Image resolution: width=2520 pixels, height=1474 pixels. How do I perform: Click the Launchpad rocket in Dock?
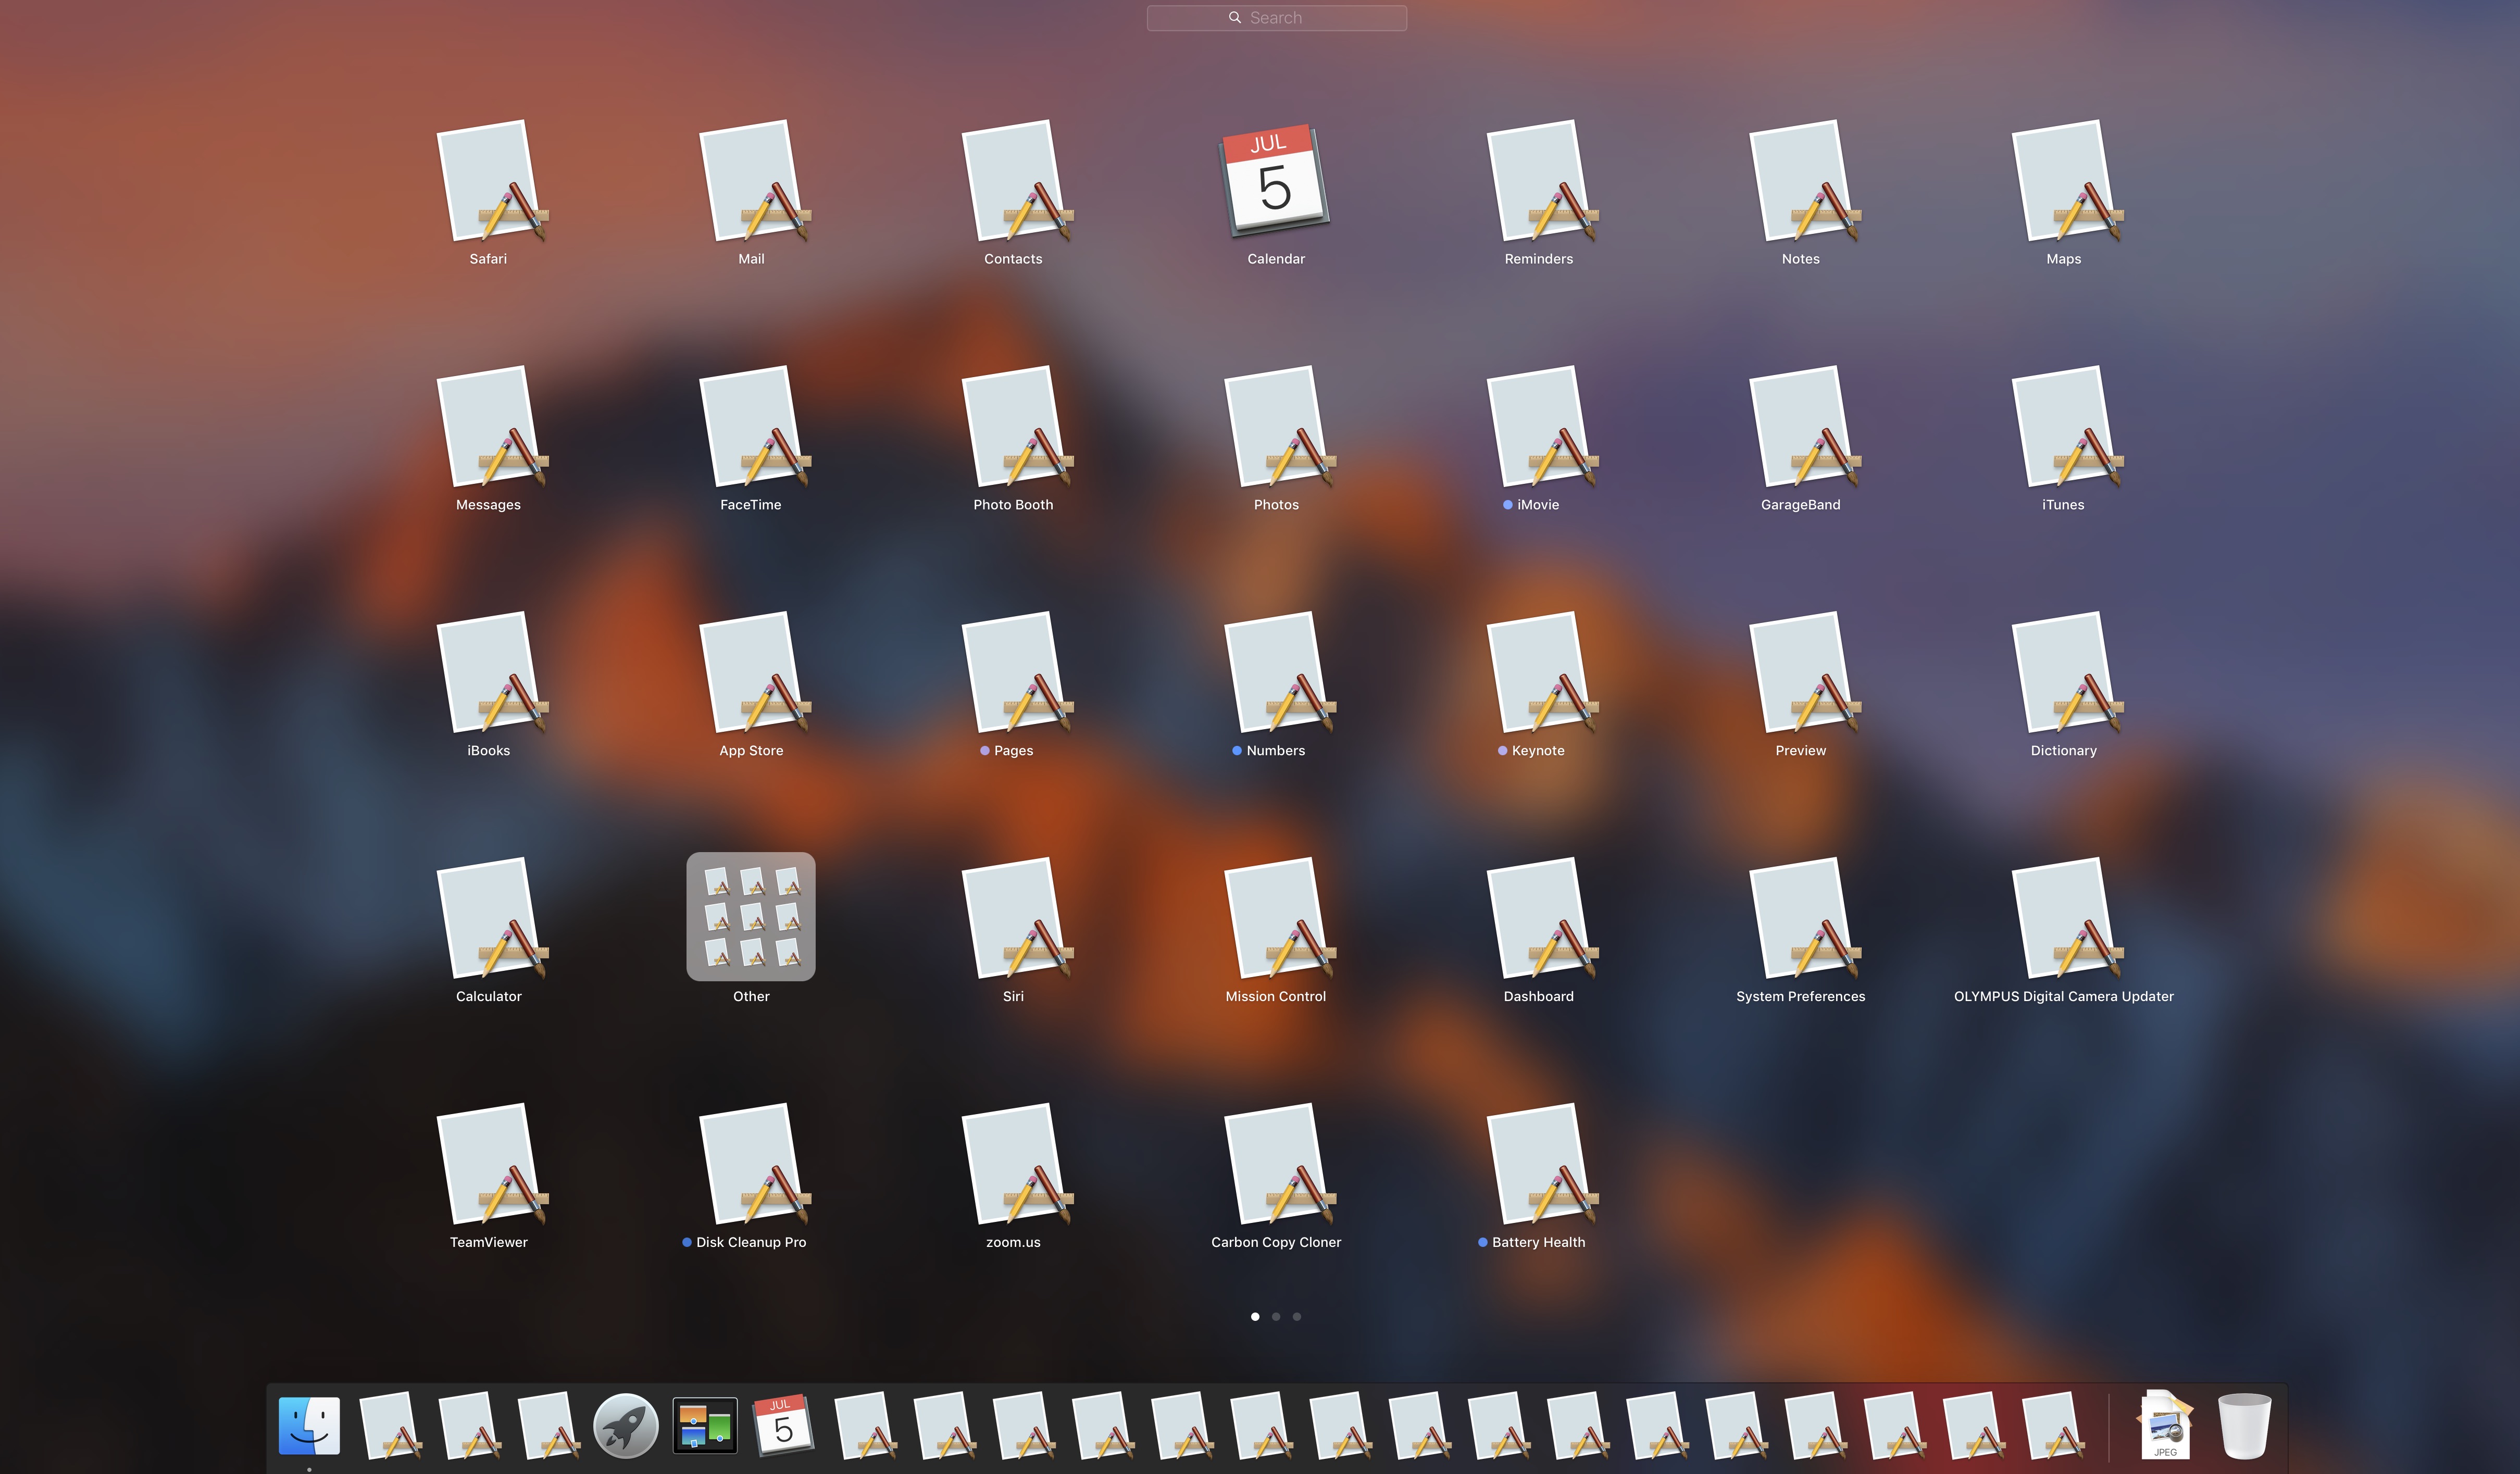click(625, 1426)
